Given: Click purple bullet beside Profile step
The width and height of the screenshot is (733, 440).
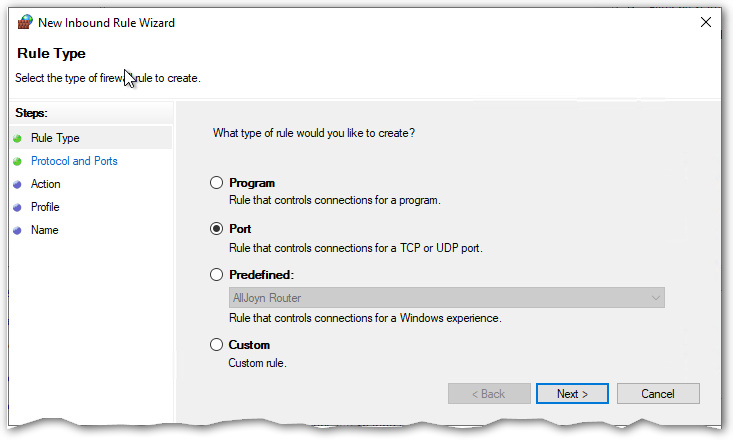Looking at the screenshot, I should pyautogui.click(x=17, y=207).
